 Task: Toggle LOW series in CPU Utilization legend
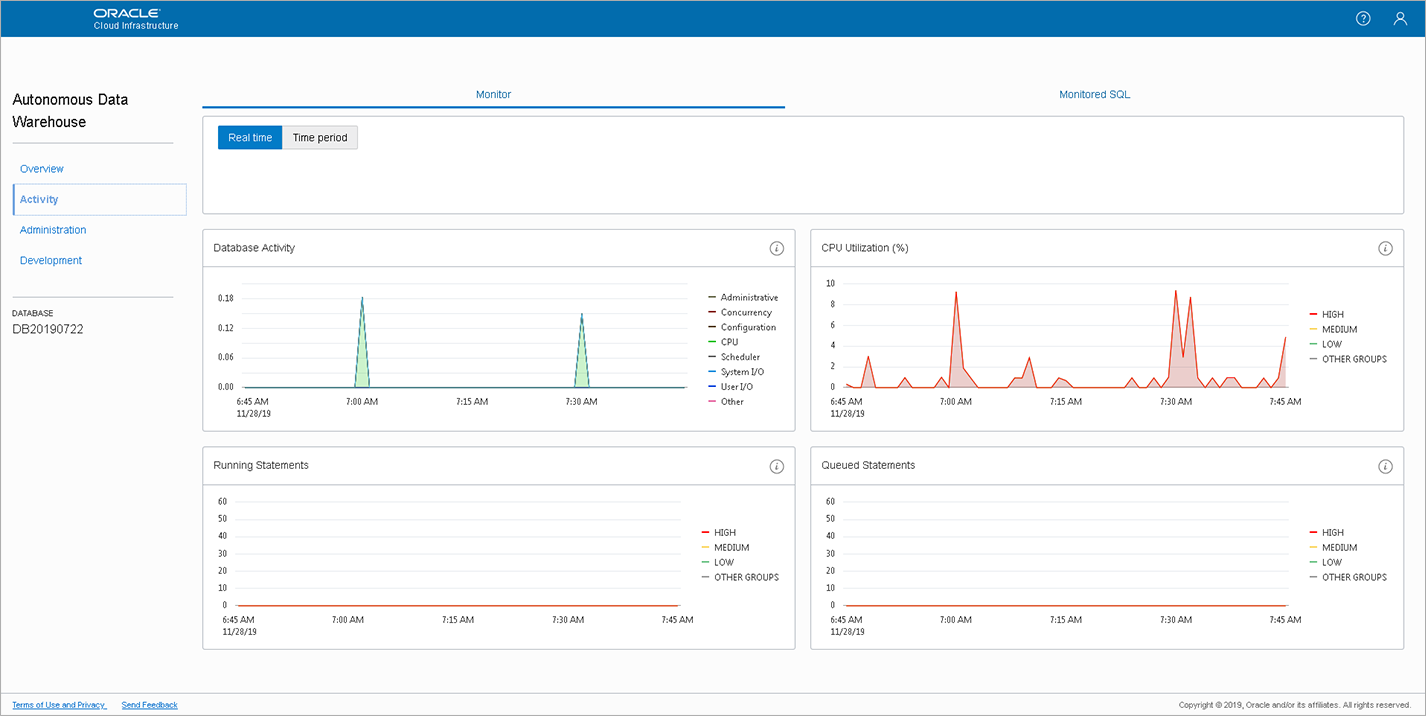coord(1326,344)
